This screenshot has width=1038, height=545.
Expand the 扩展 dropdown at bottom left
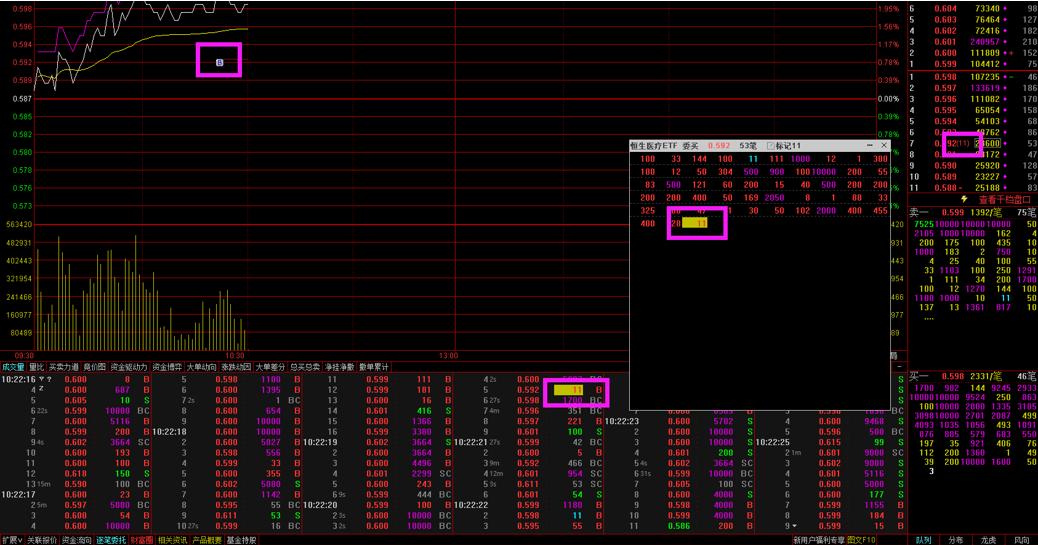coord(12,540)
